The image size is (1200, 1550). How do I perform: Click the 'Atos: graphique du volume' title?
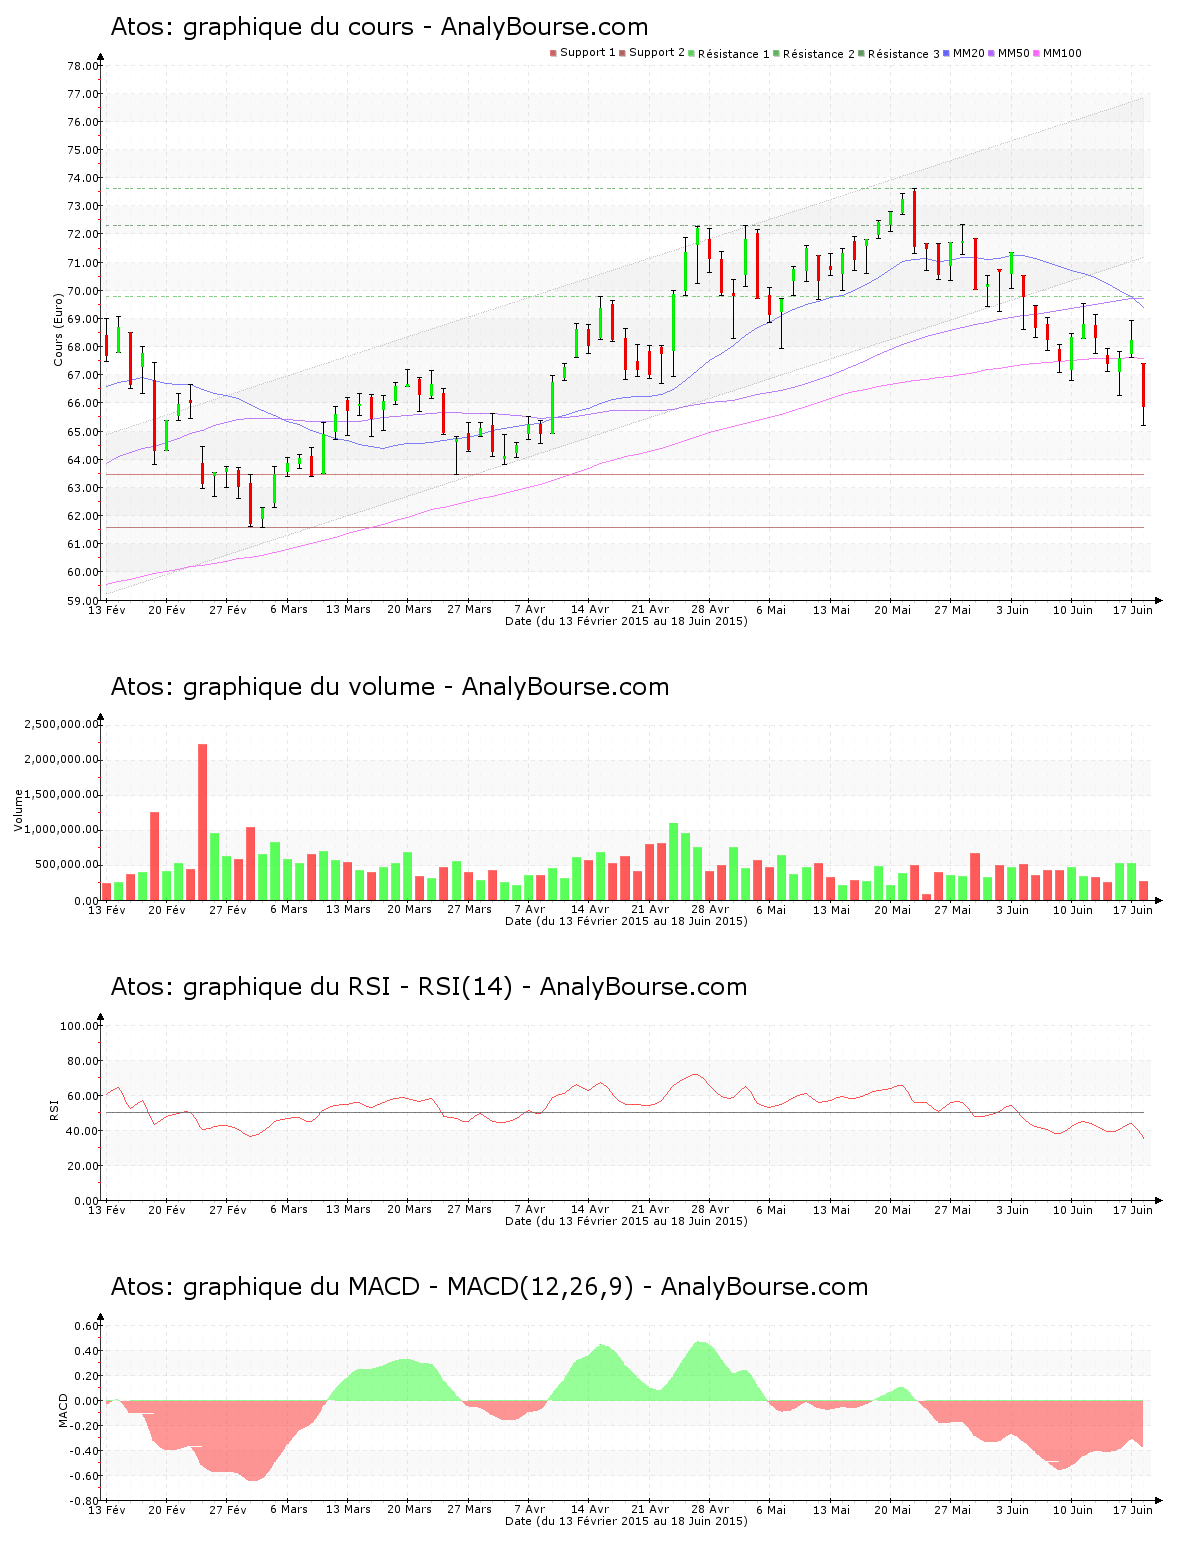tap(390, 687)
